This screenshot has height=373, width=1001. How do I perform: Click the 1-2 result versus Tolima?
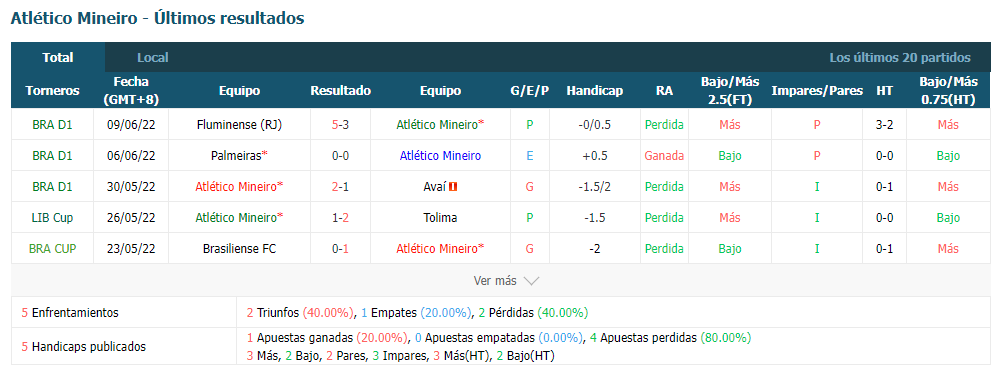(x=340, y=218)
